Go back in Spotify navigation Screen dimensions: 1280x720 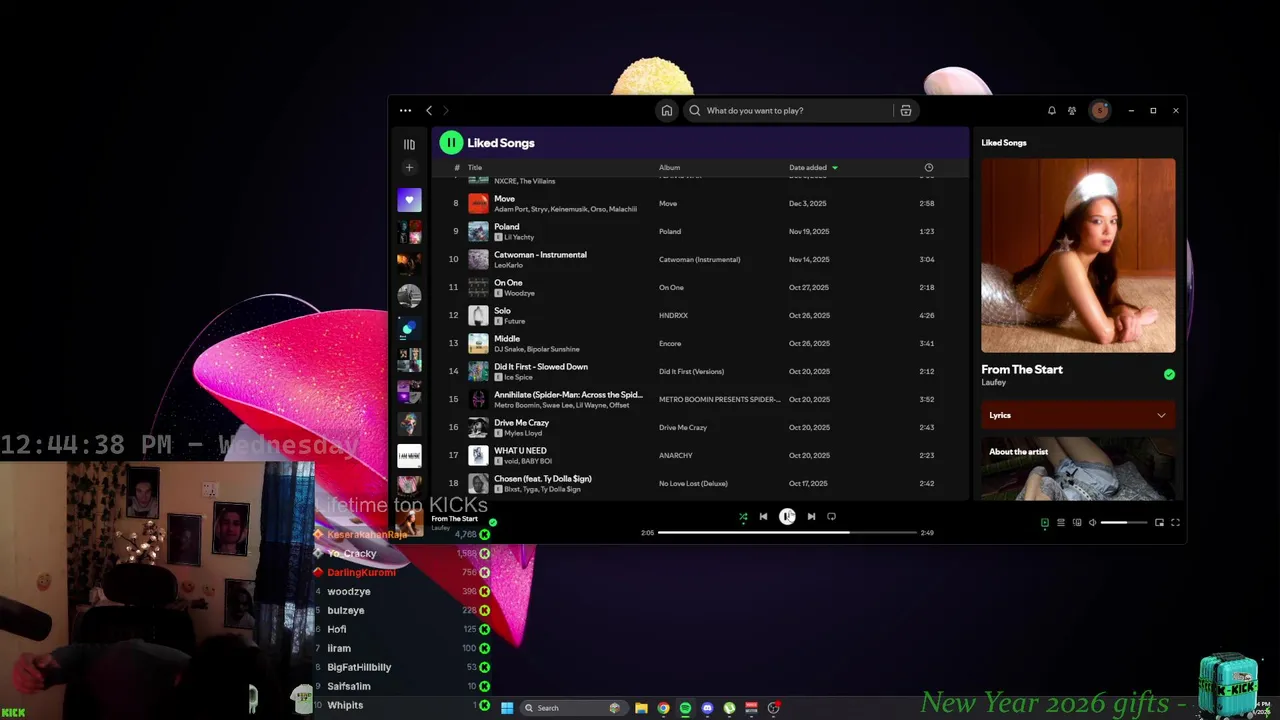coord(429,111)
